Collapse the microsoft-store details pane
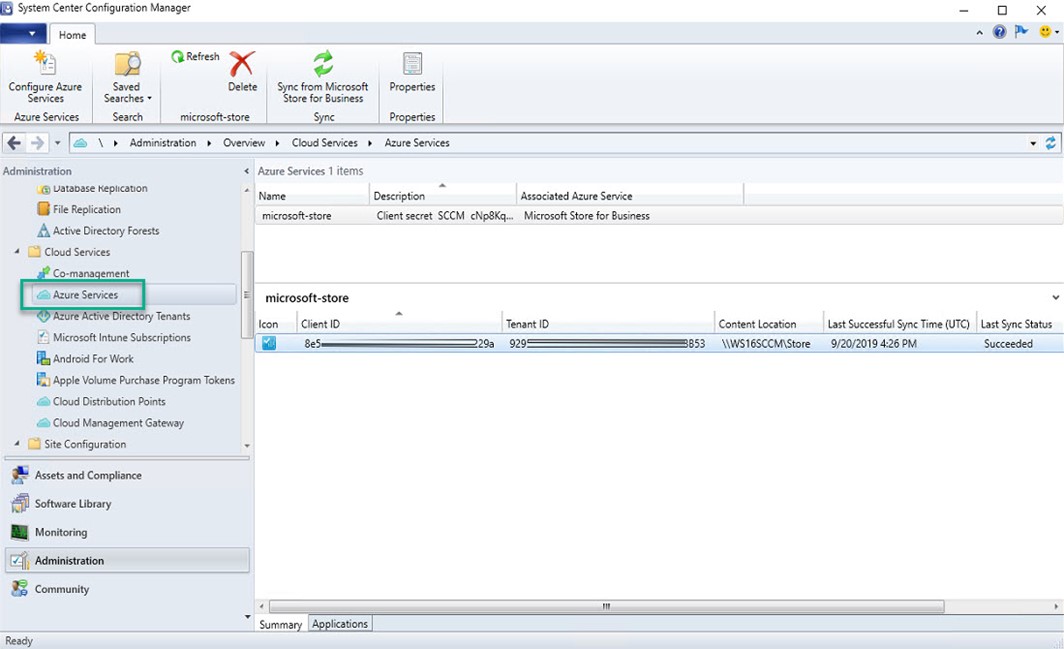Image resolution: width=1064 pixels, height=649 pixels. [1056, 298]
